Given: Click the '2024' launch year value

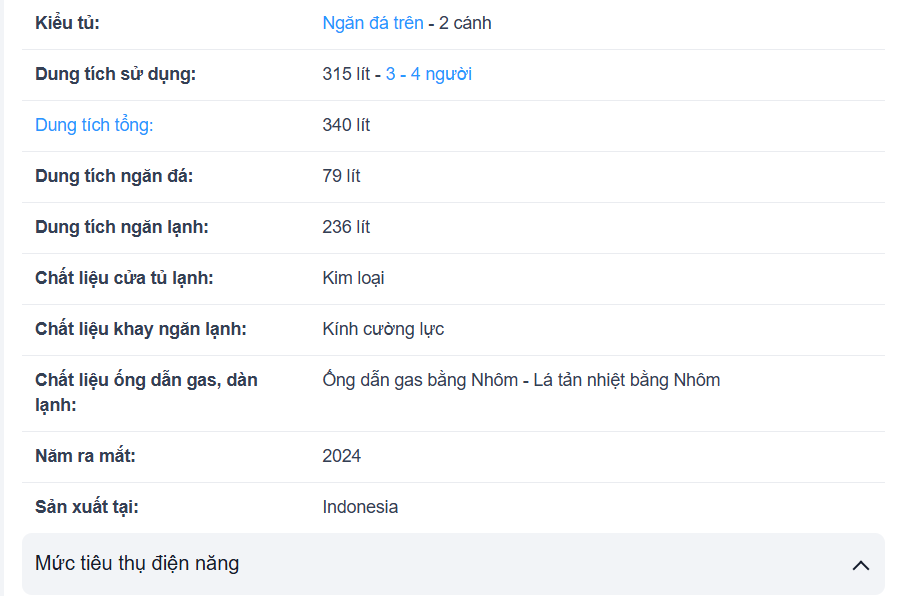Looking at the screenshot, I should (342, 456).
